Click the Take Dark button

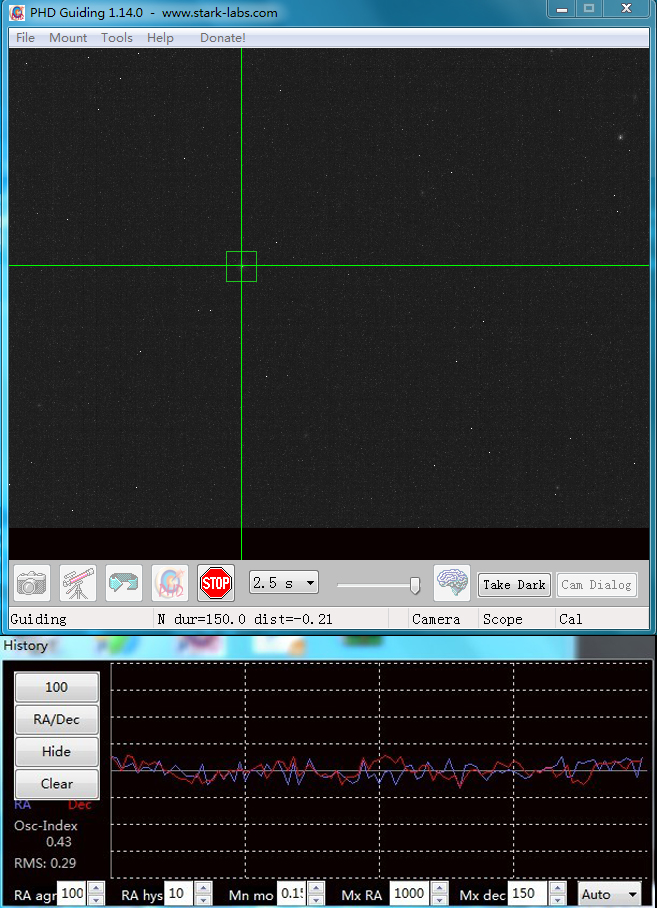(x=514, y=585)
